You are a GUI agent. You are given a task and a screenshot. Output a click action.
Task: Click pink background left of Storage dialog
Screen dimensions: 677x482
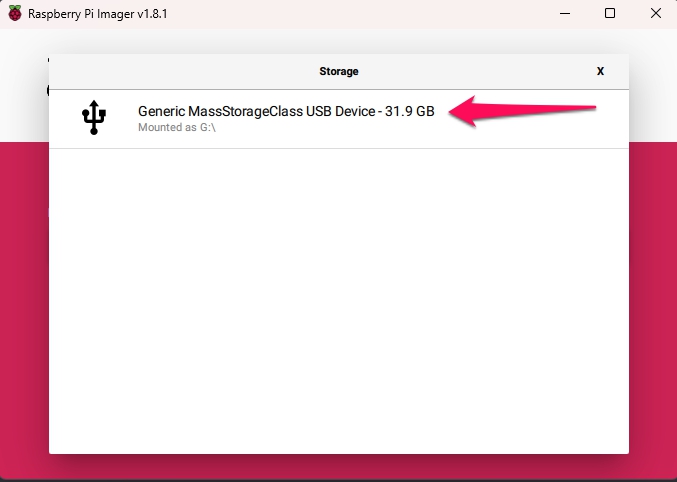pyautogui.click(x=24, y=300)
